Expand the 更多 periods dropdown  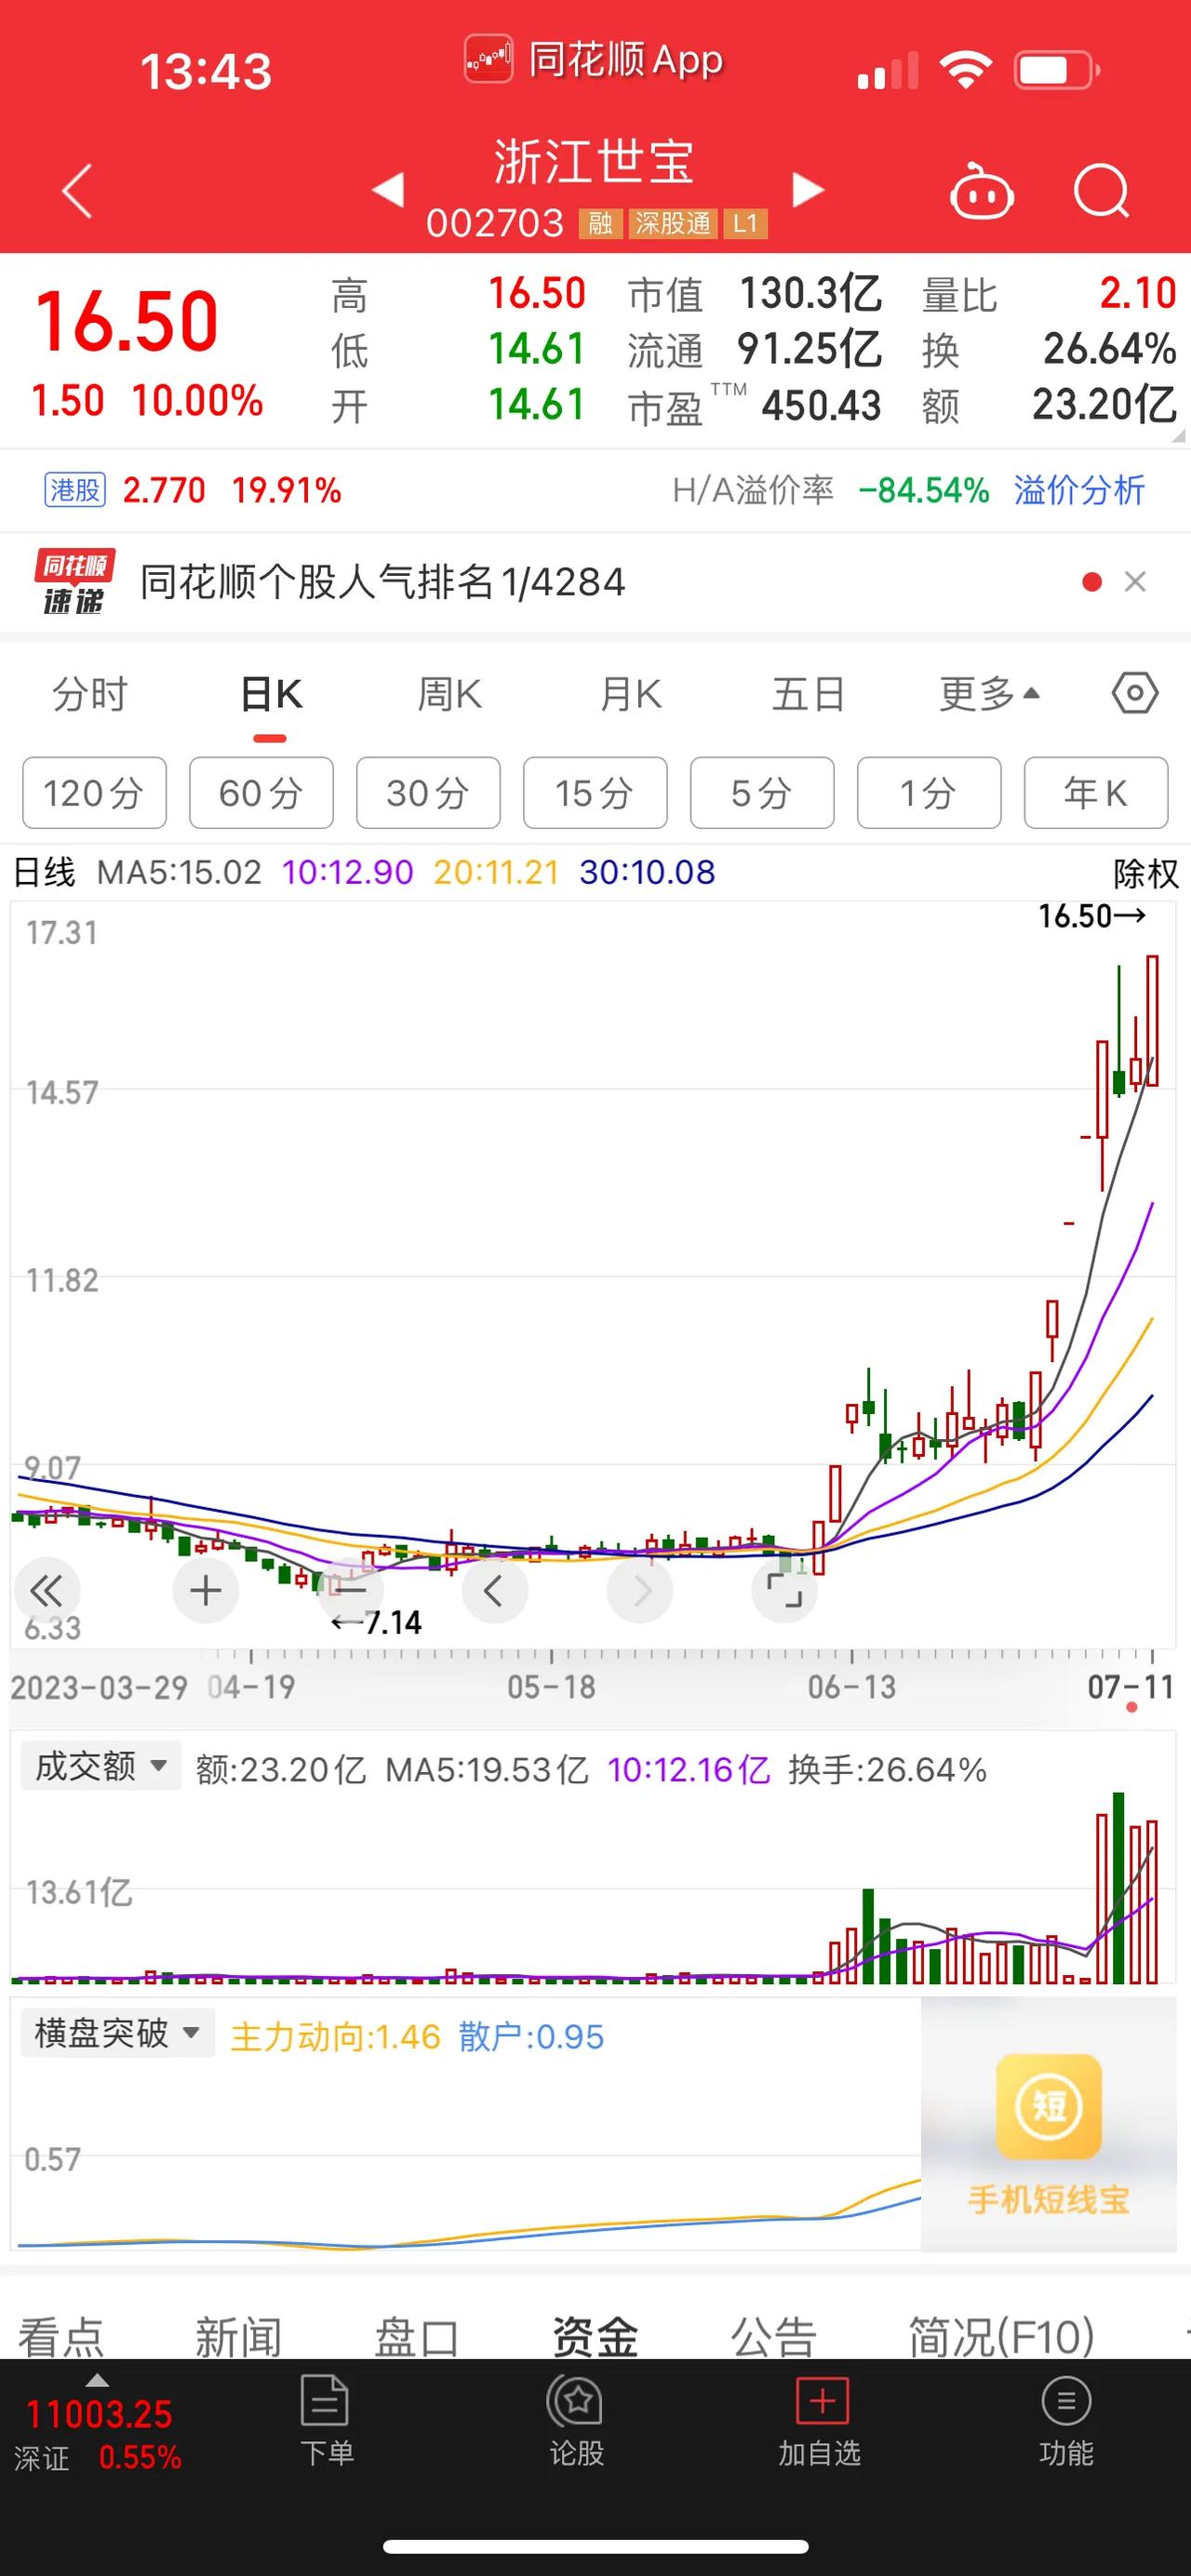[989, 694]
